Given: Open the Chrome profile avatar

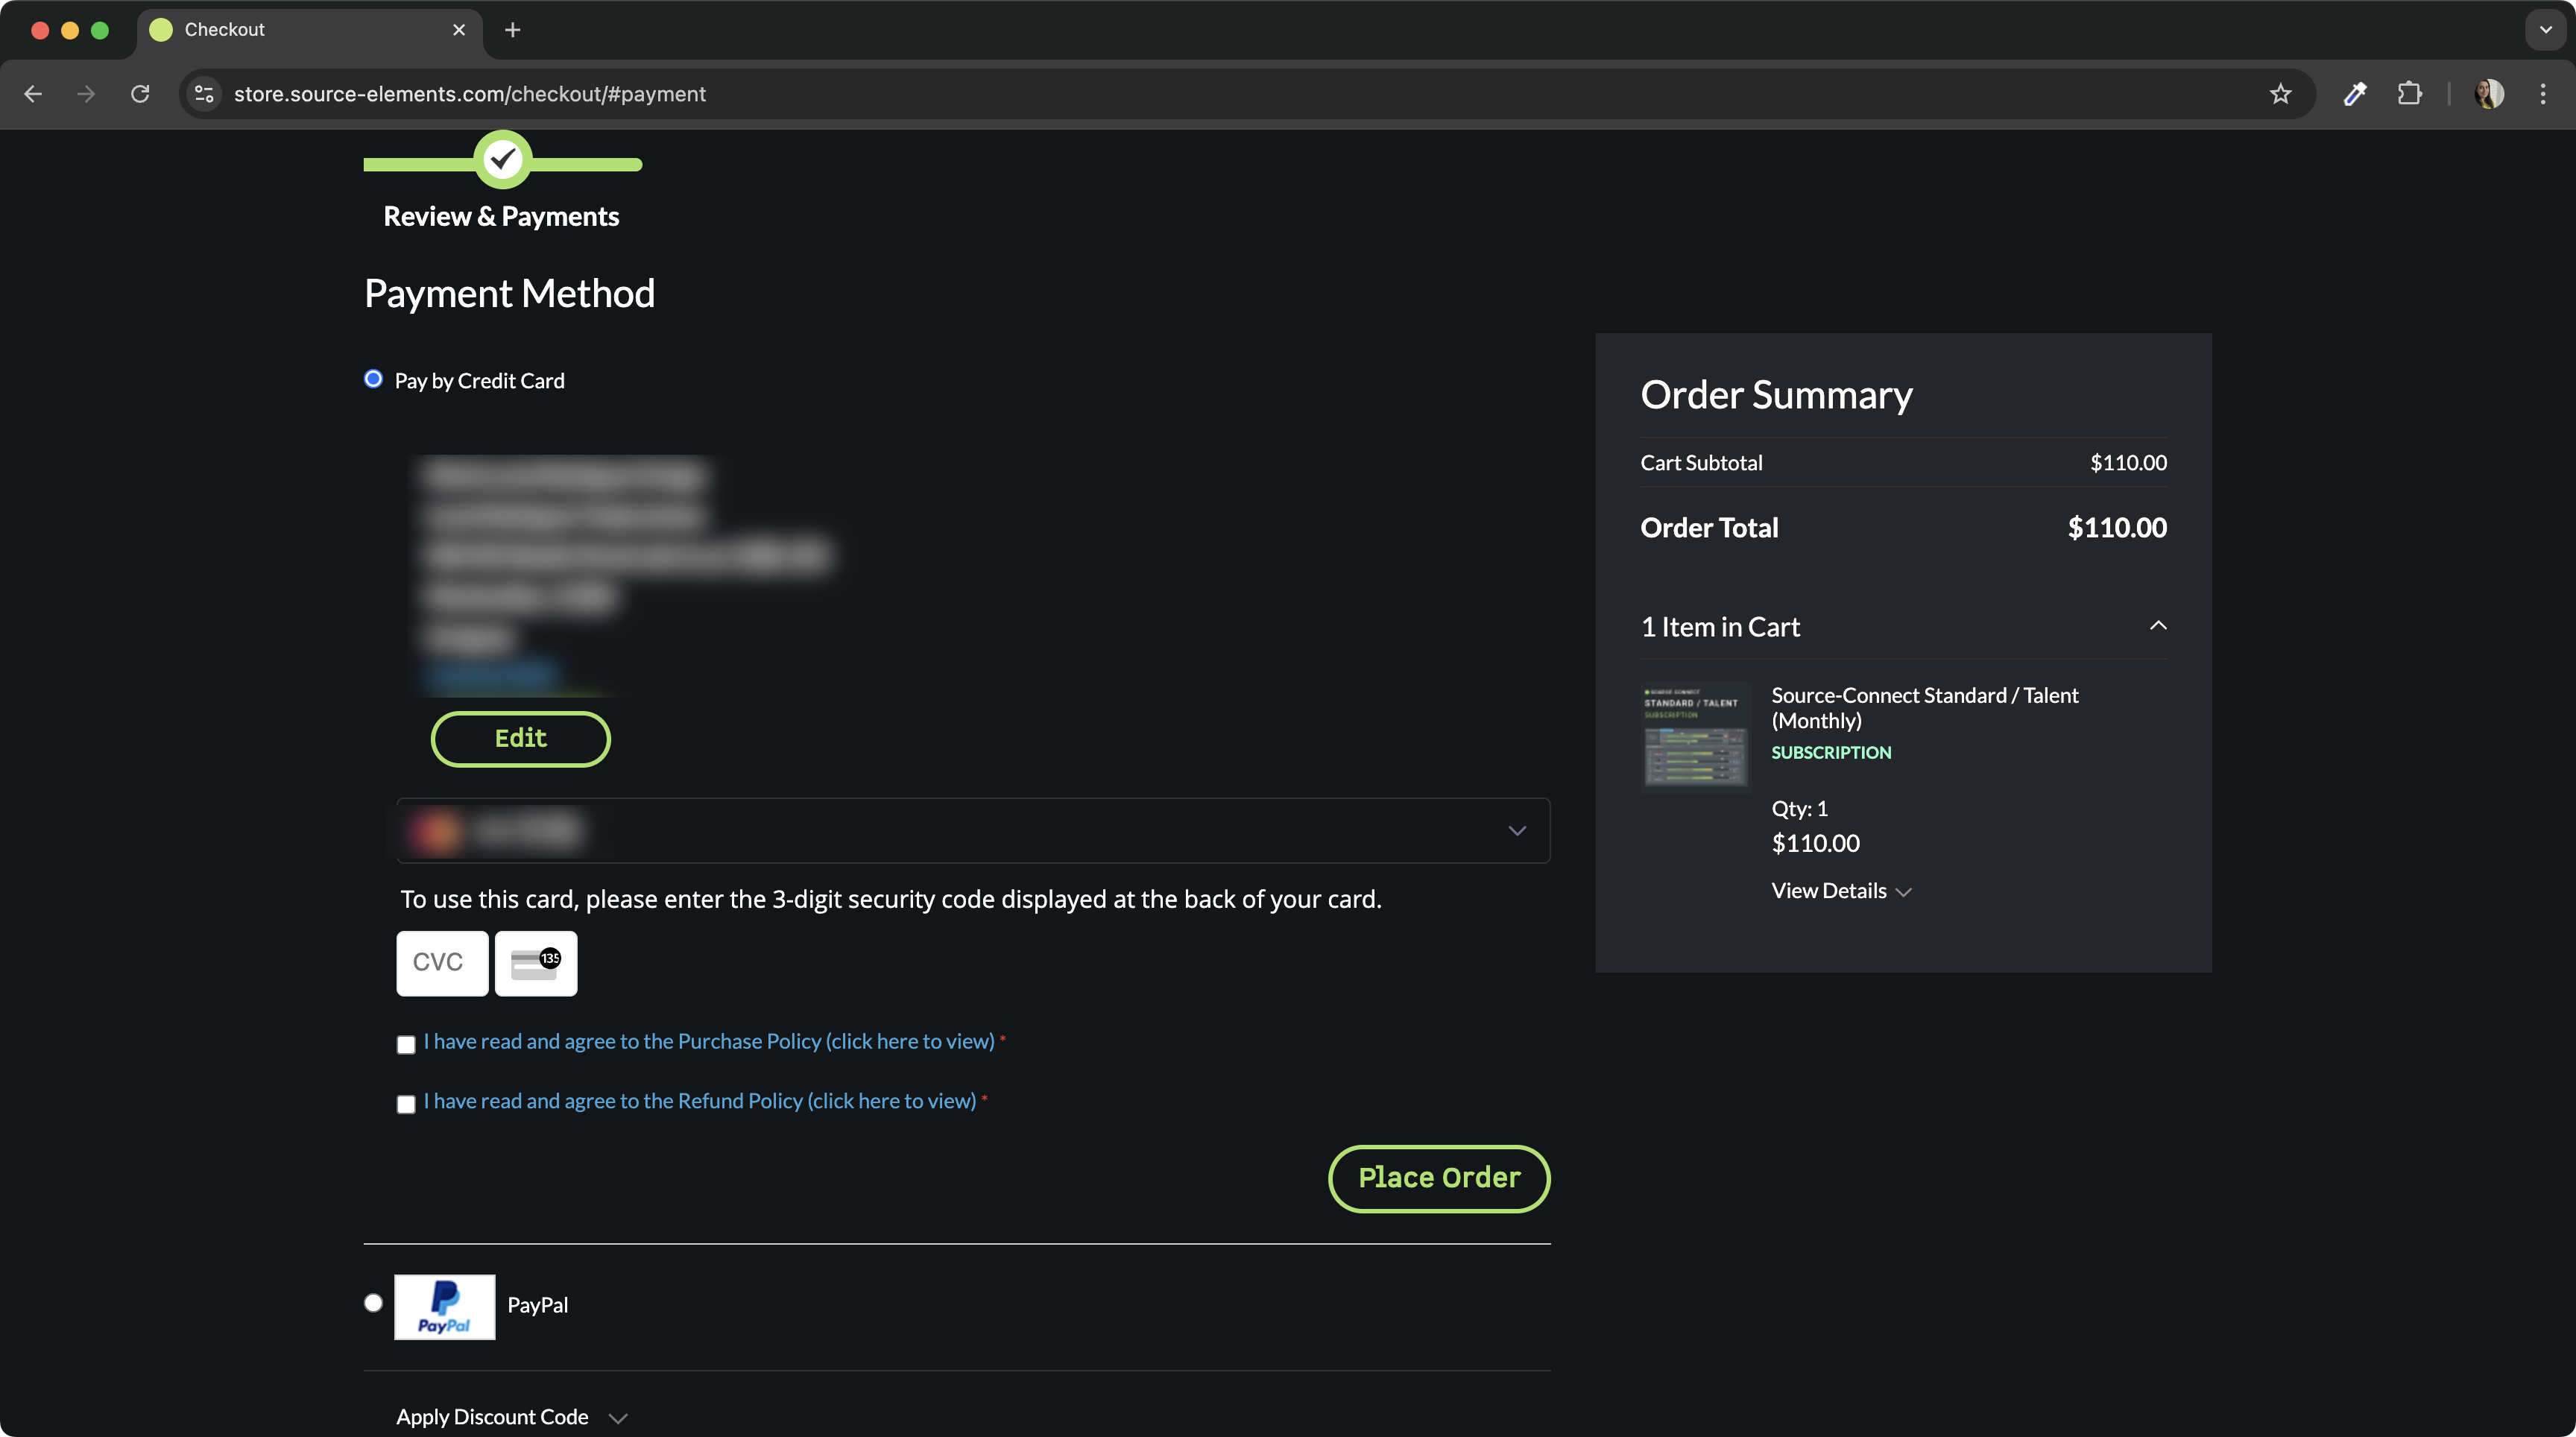Looking at the screenshot, I should point(2489,94).
